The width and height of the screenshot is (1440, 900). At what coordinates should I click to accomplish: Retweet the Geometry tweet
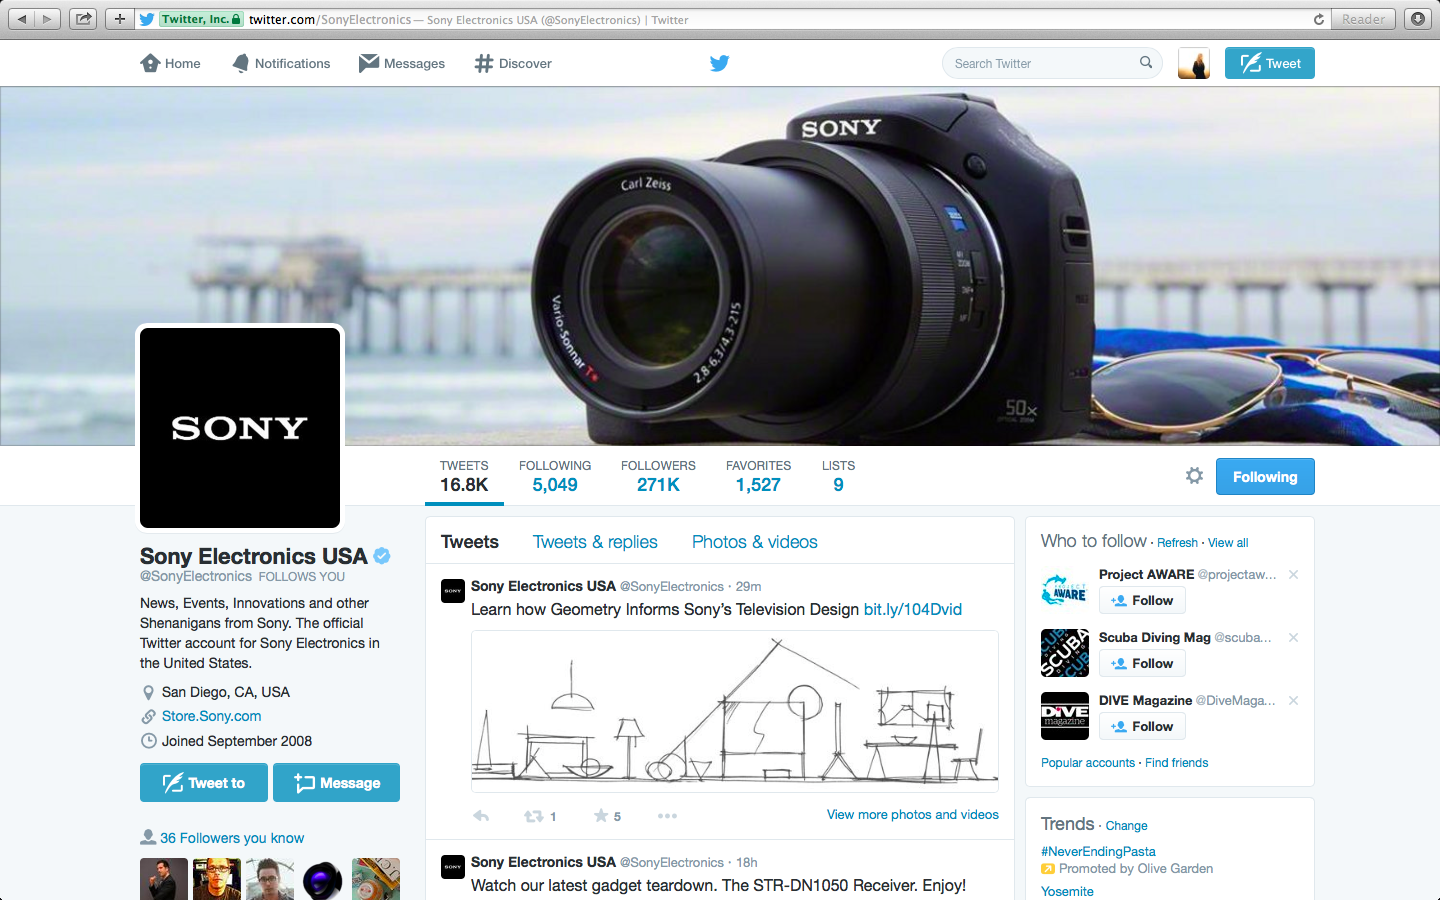[534, 816]
